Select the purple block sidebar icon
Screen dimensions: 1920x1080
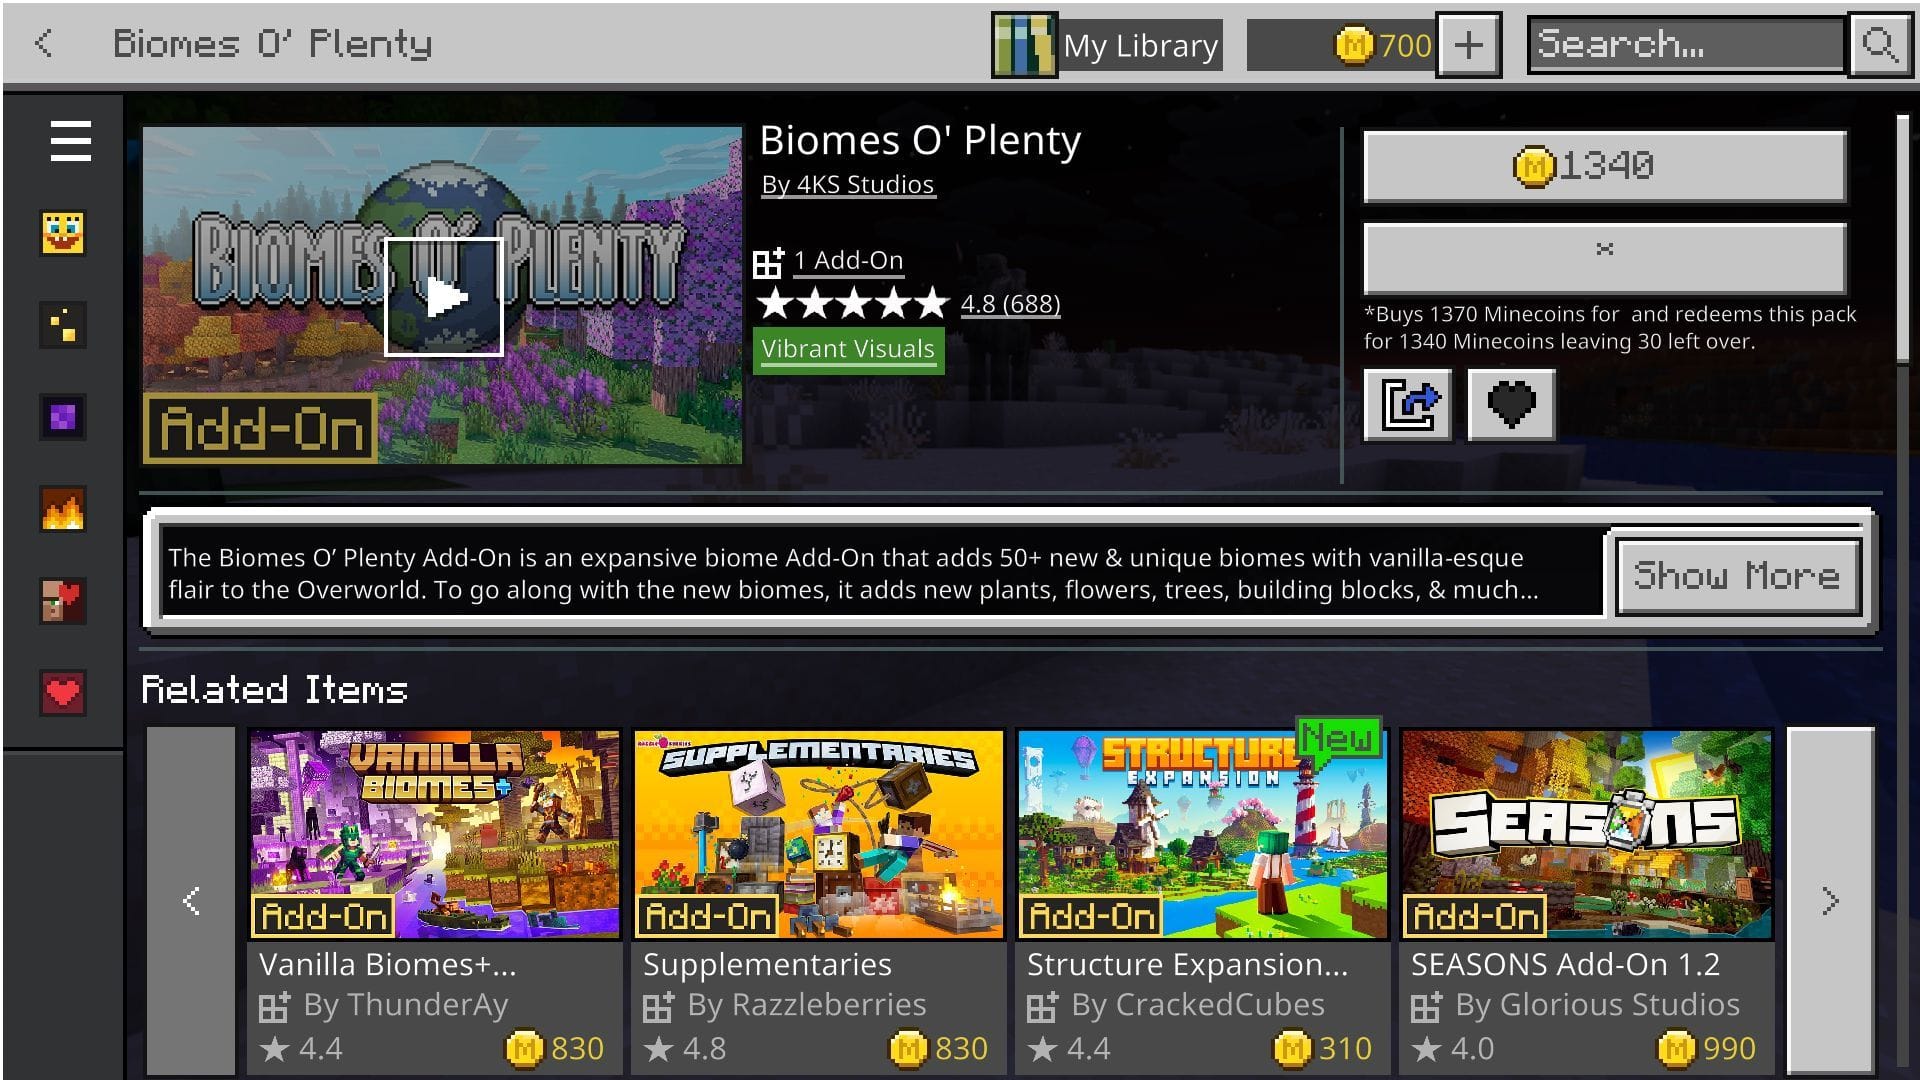(x=63, y=417)
